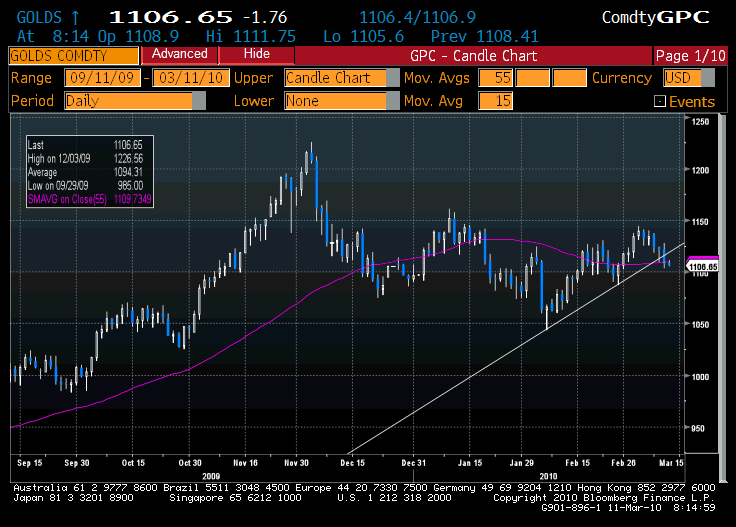Expand the Upper chart type gray arrow

[x=393, y=78]
